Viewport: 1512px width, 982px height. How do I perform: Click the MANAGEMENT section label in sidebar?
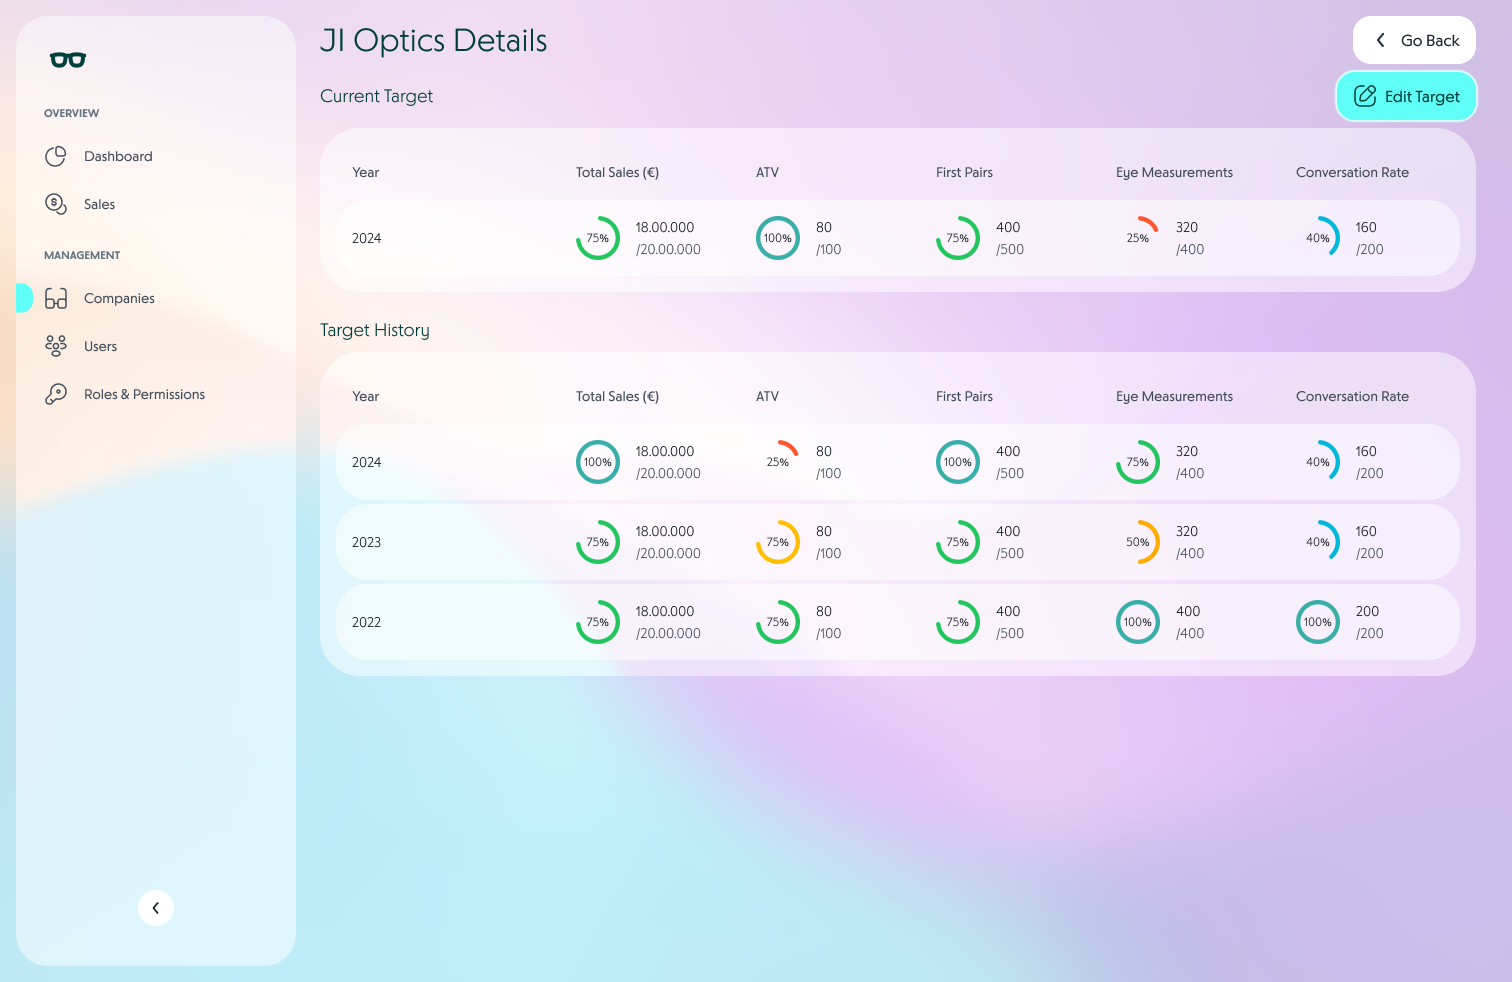click(x=82, y=255)
